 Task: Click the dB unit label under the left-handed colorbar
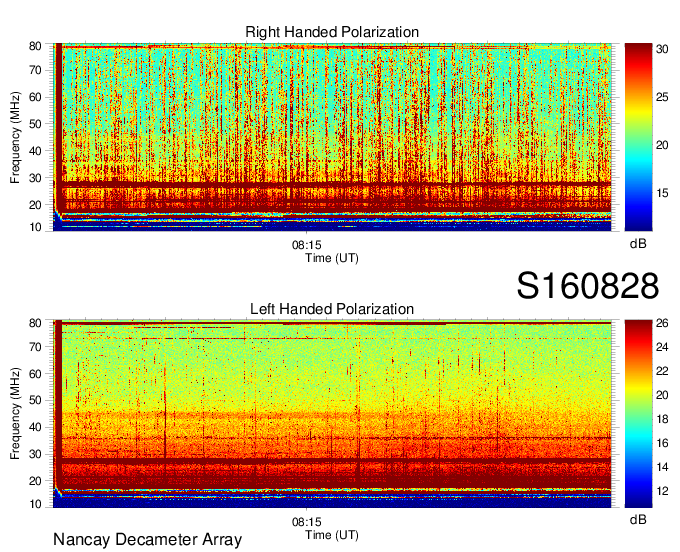point(638,519)
